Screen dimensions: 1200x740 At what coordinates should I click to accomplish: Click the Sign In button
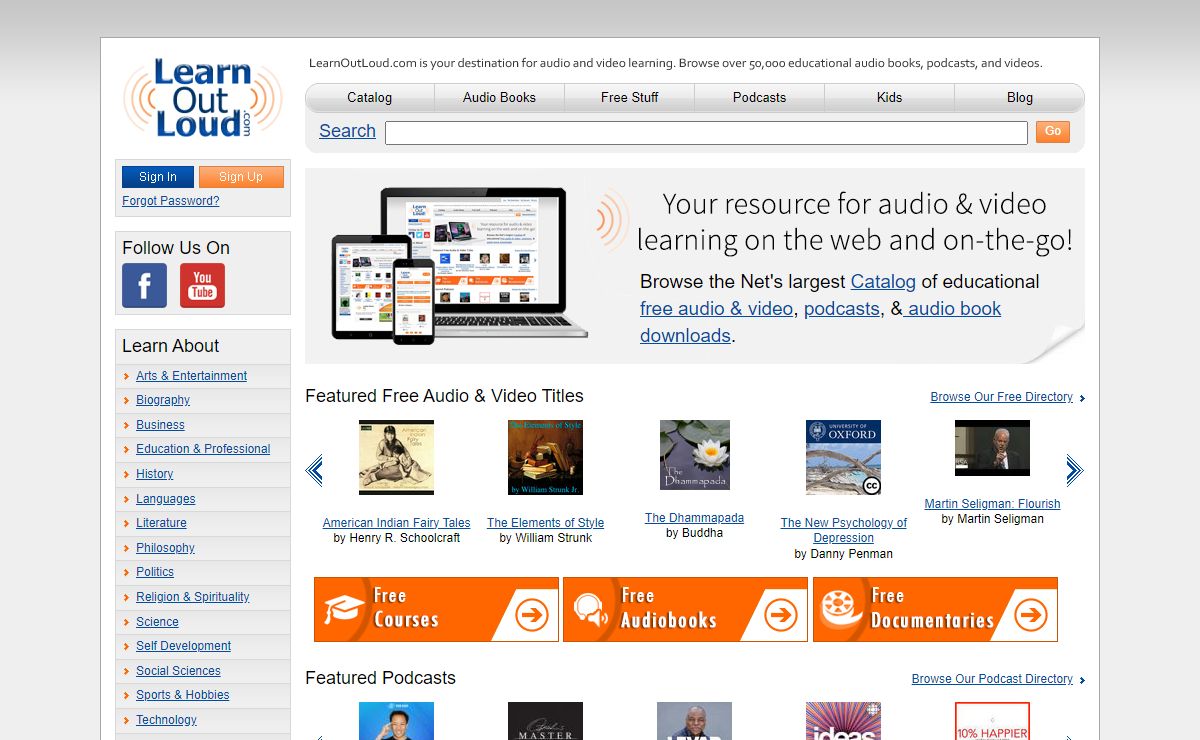[x=158, y=177]
